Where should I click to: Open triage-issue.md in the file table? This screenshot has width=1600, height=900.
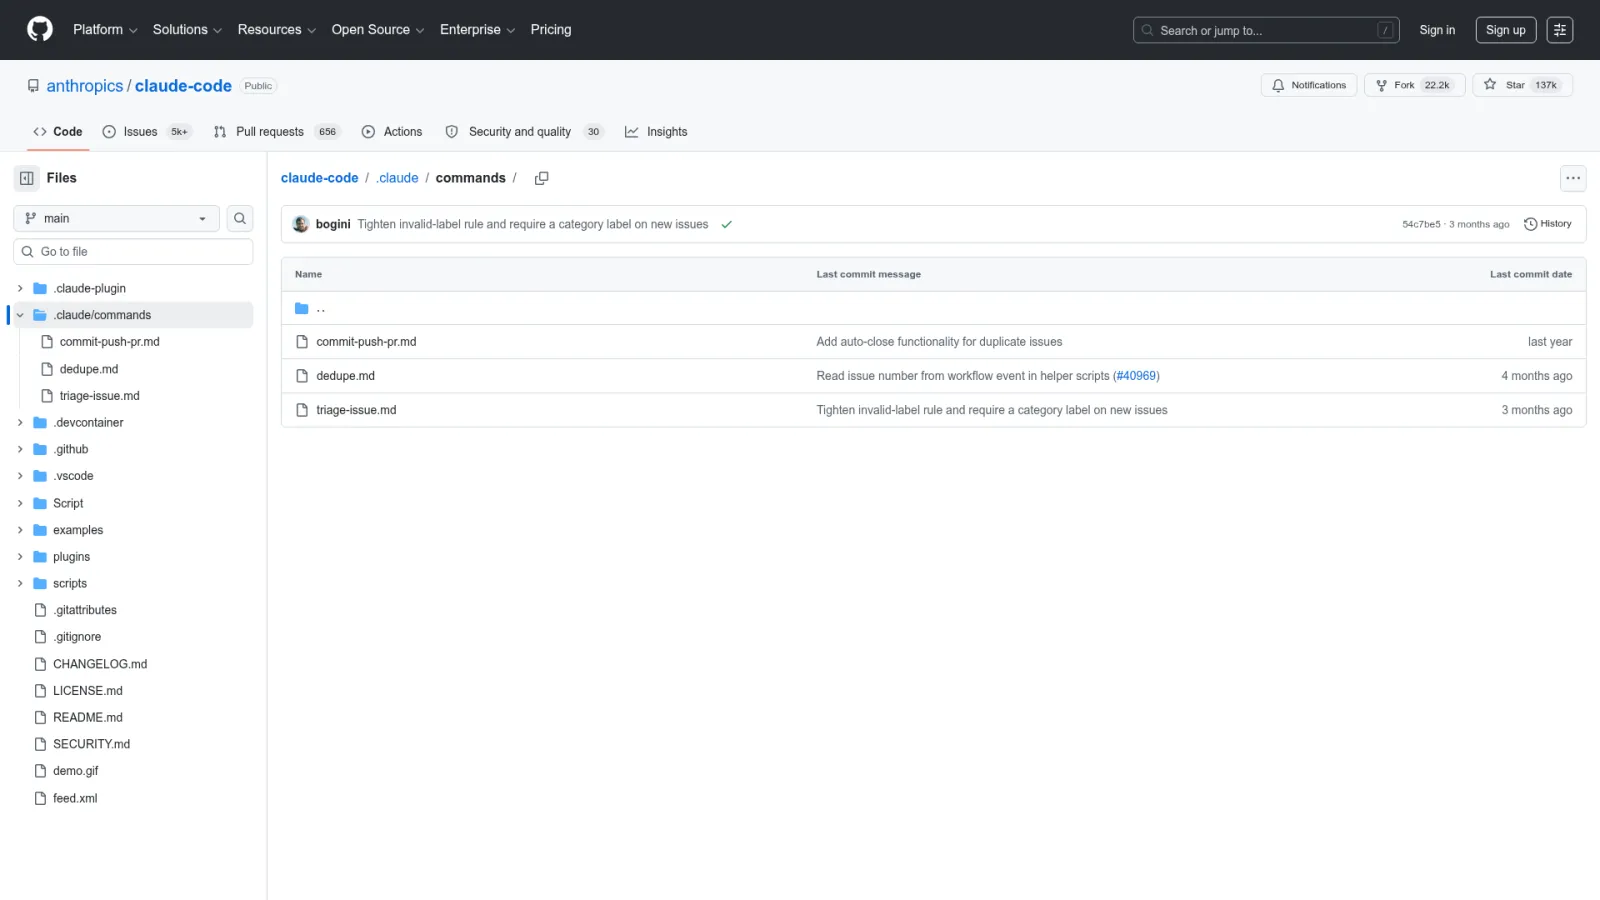[x=356, y=410]
